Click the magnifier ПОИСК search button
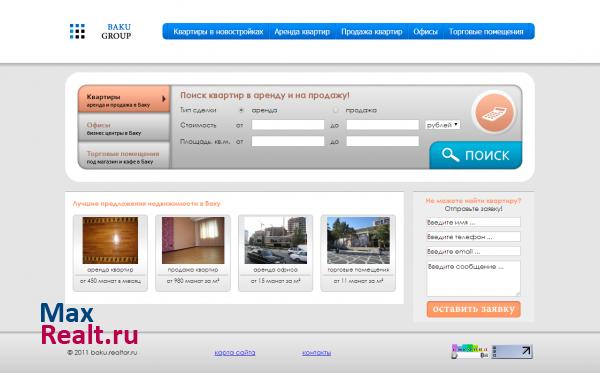Viewport: 600px width, 373px height. tap(476, 155)
